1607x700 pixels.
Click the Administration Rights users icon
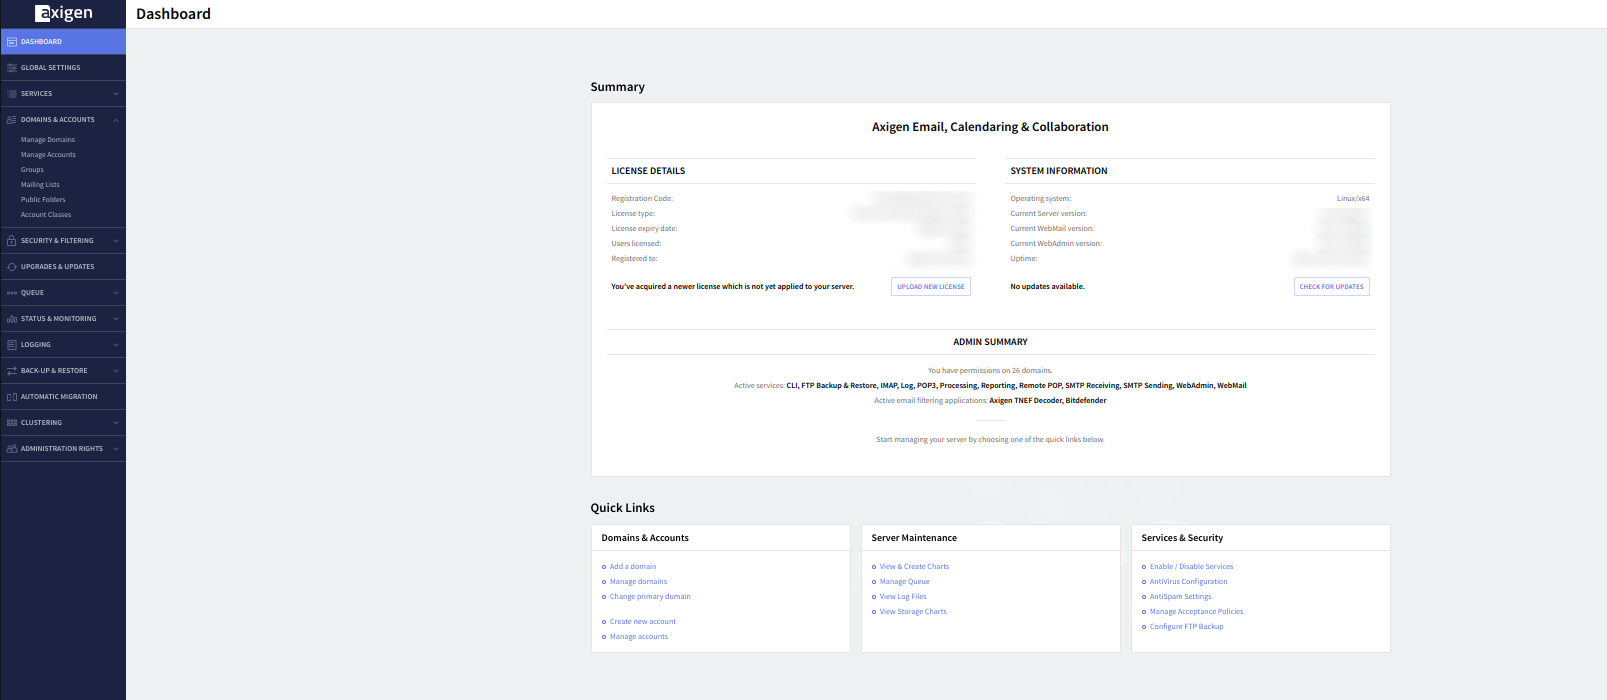pos(12,449)
